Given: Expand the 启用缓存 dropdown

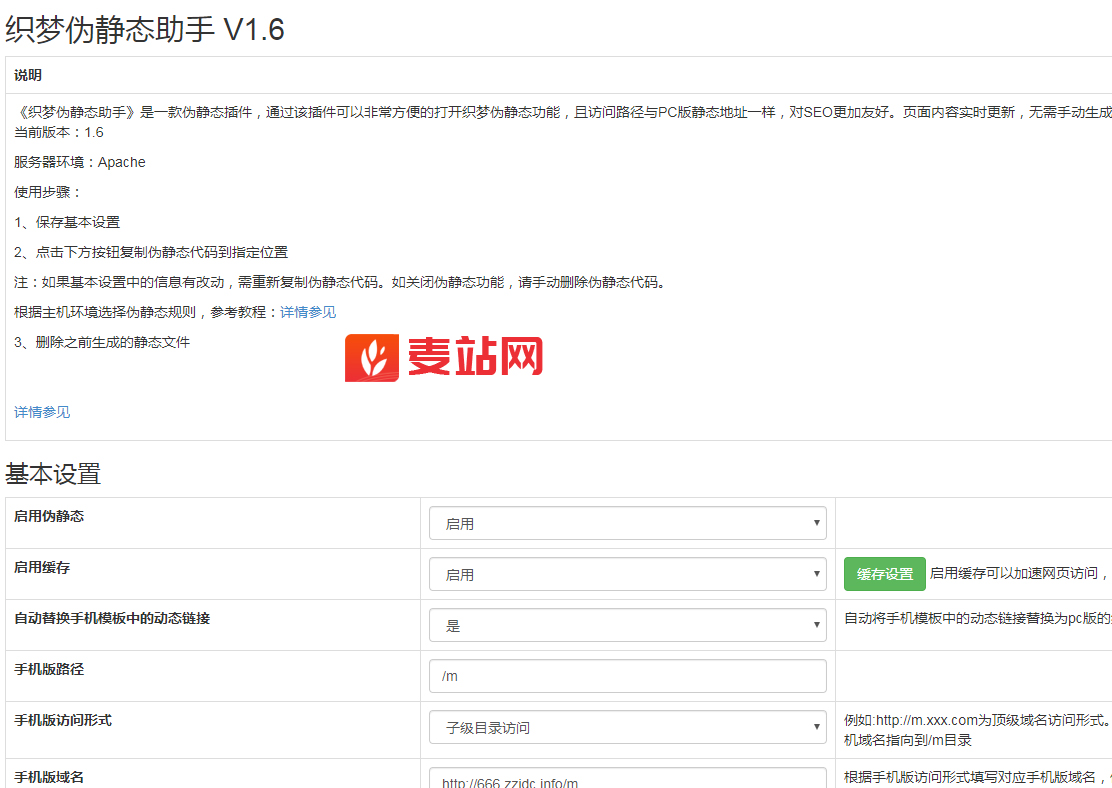Looking at the screenshot, I should (x=627, y=574).
